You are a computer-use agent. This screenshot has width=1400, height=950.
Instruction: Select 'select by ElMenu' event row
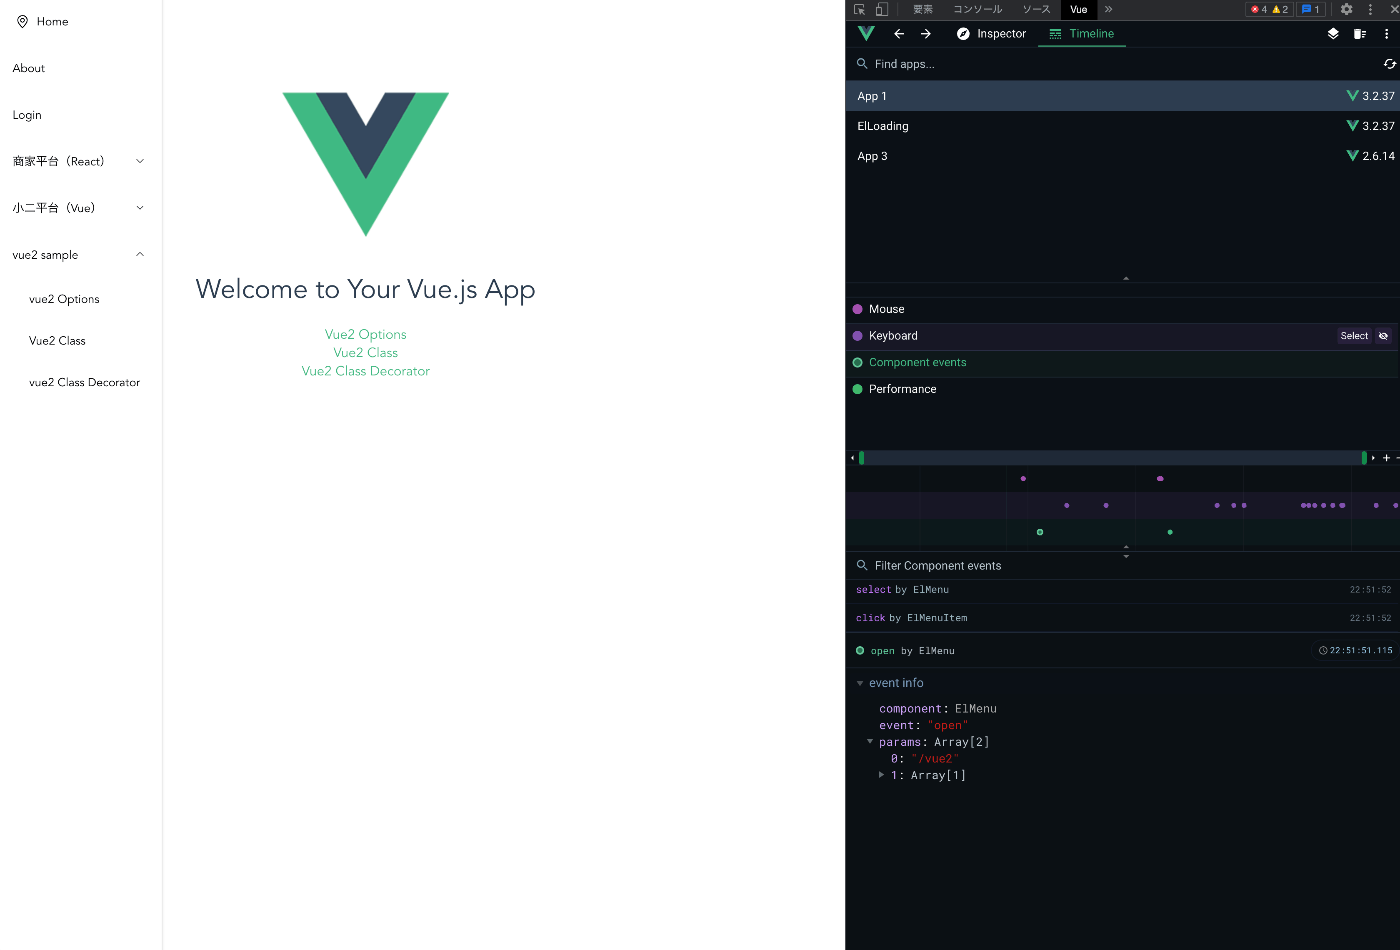1123,590
